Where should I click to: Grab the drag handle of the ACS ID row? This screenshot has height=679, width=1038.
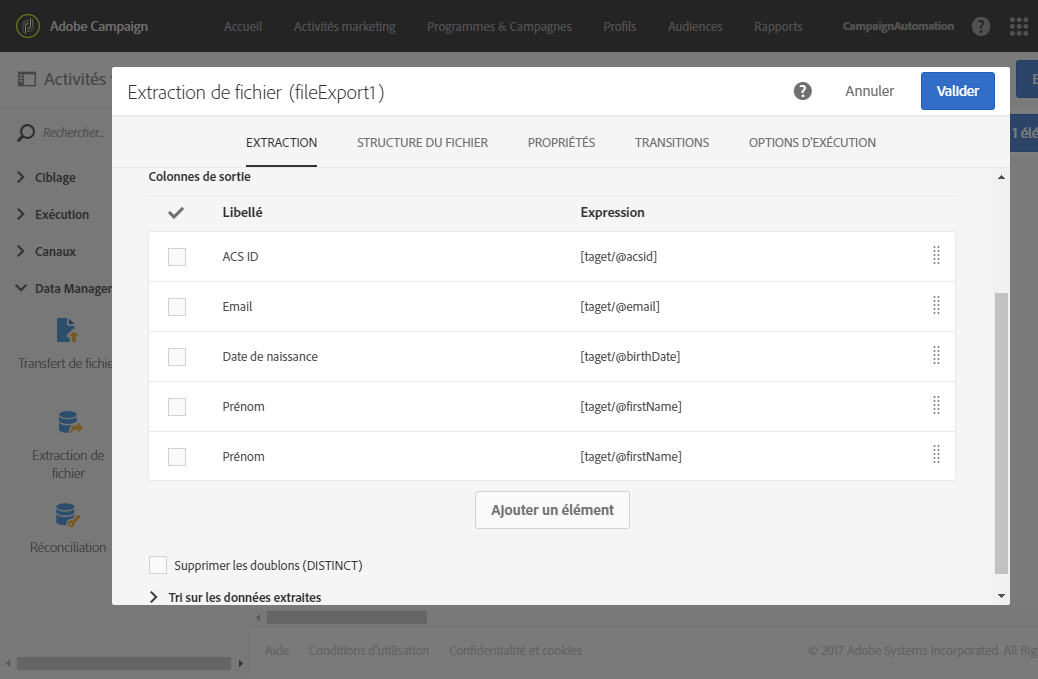936,256
